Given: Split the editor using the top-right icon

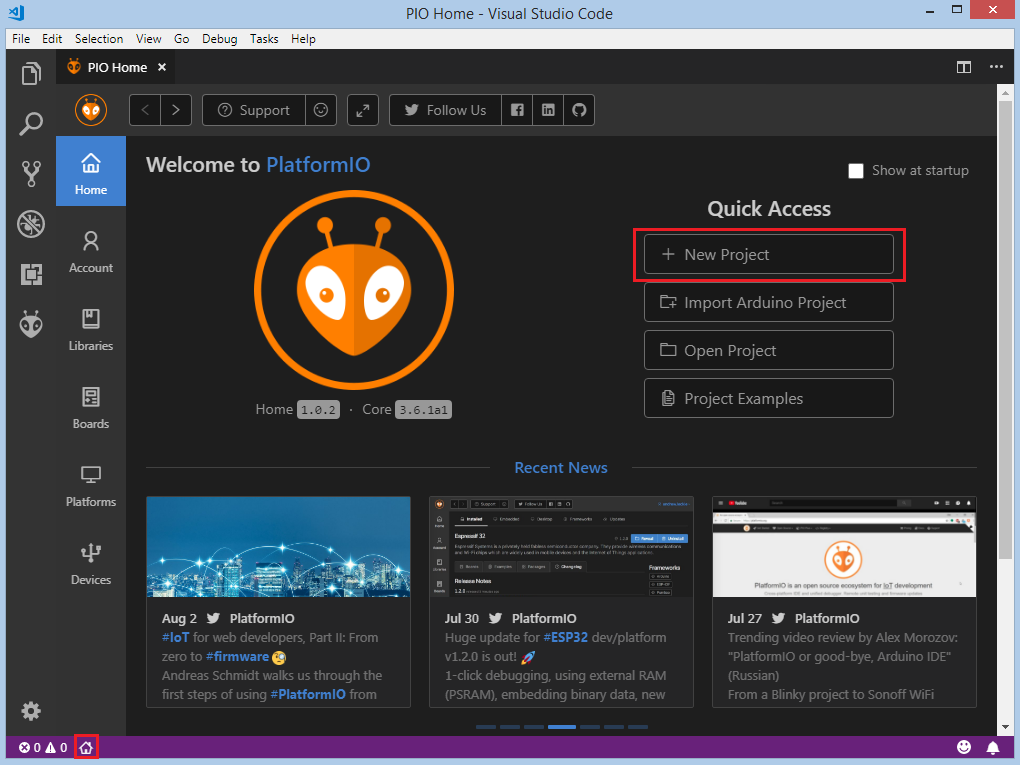Looking at the screenshot, I should click(964, 67).
